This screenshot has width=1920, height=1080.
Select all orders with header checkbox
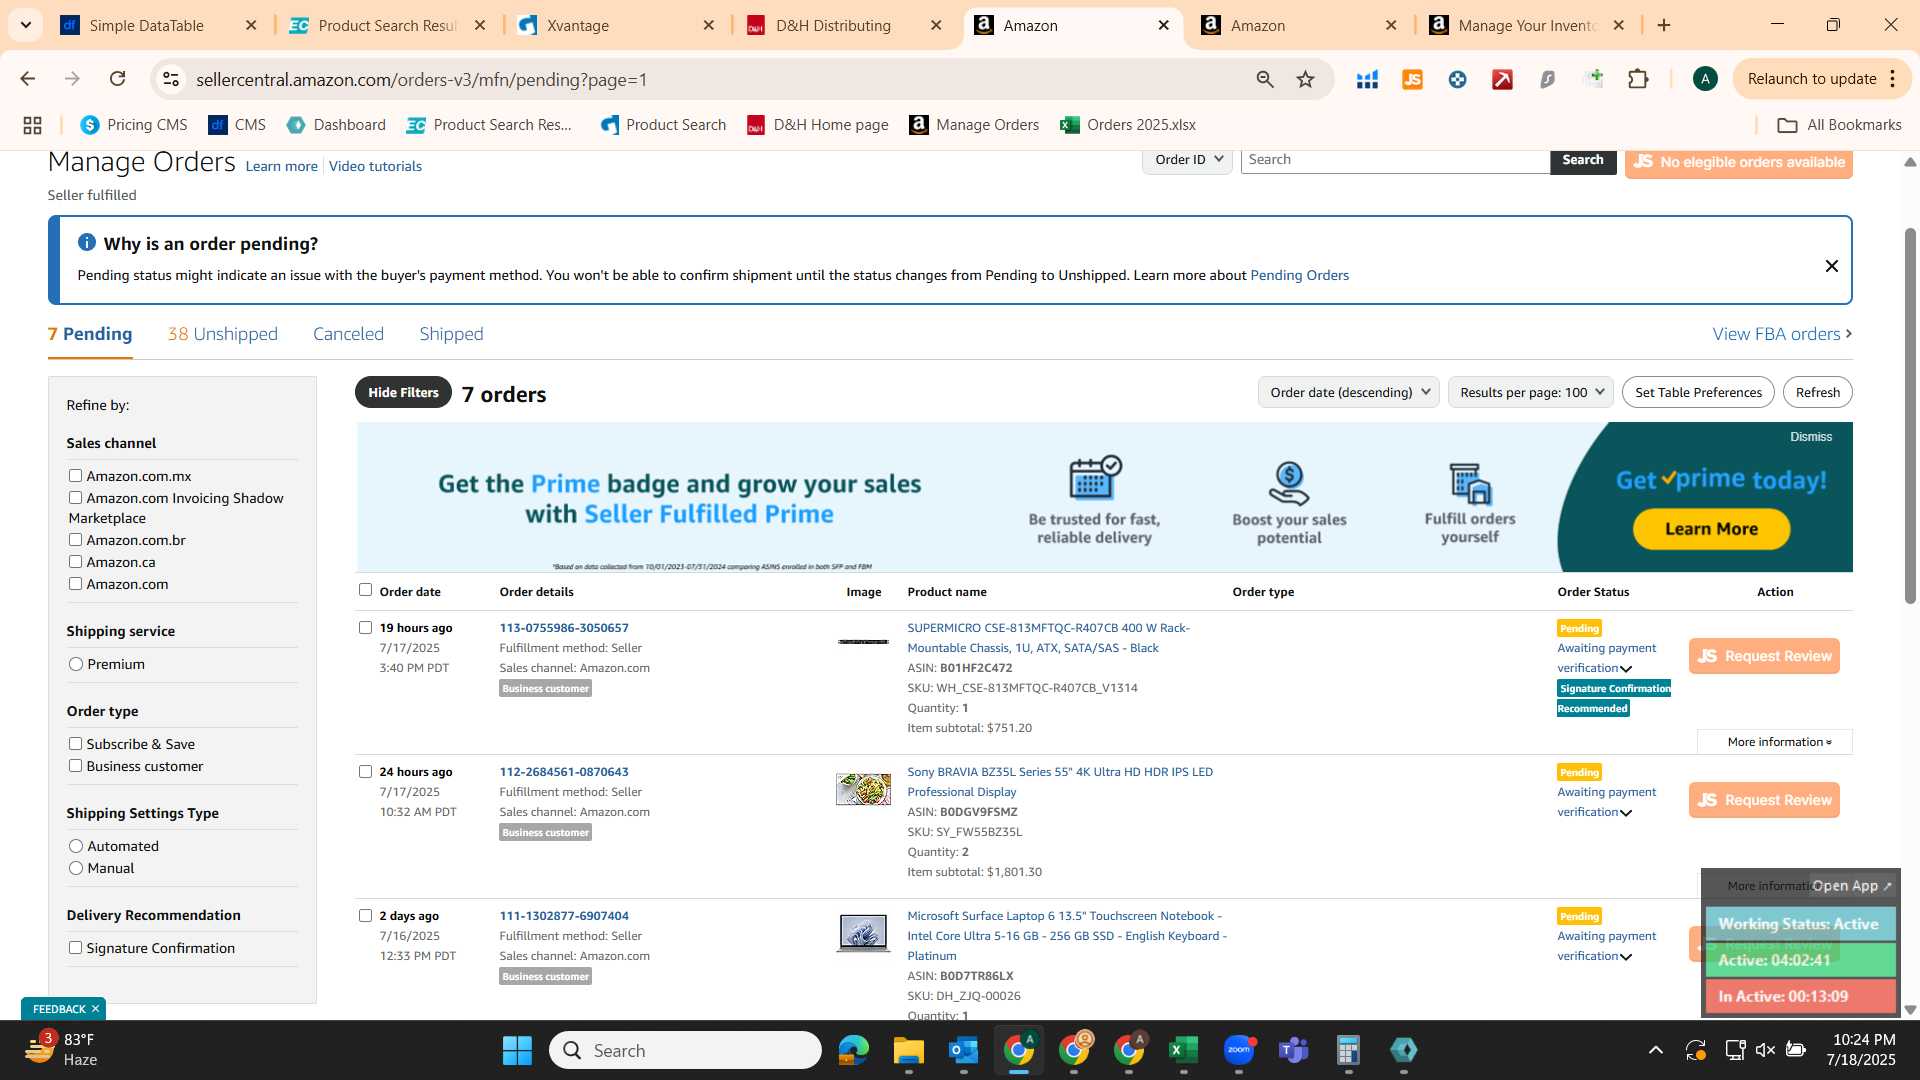point(365,590)
